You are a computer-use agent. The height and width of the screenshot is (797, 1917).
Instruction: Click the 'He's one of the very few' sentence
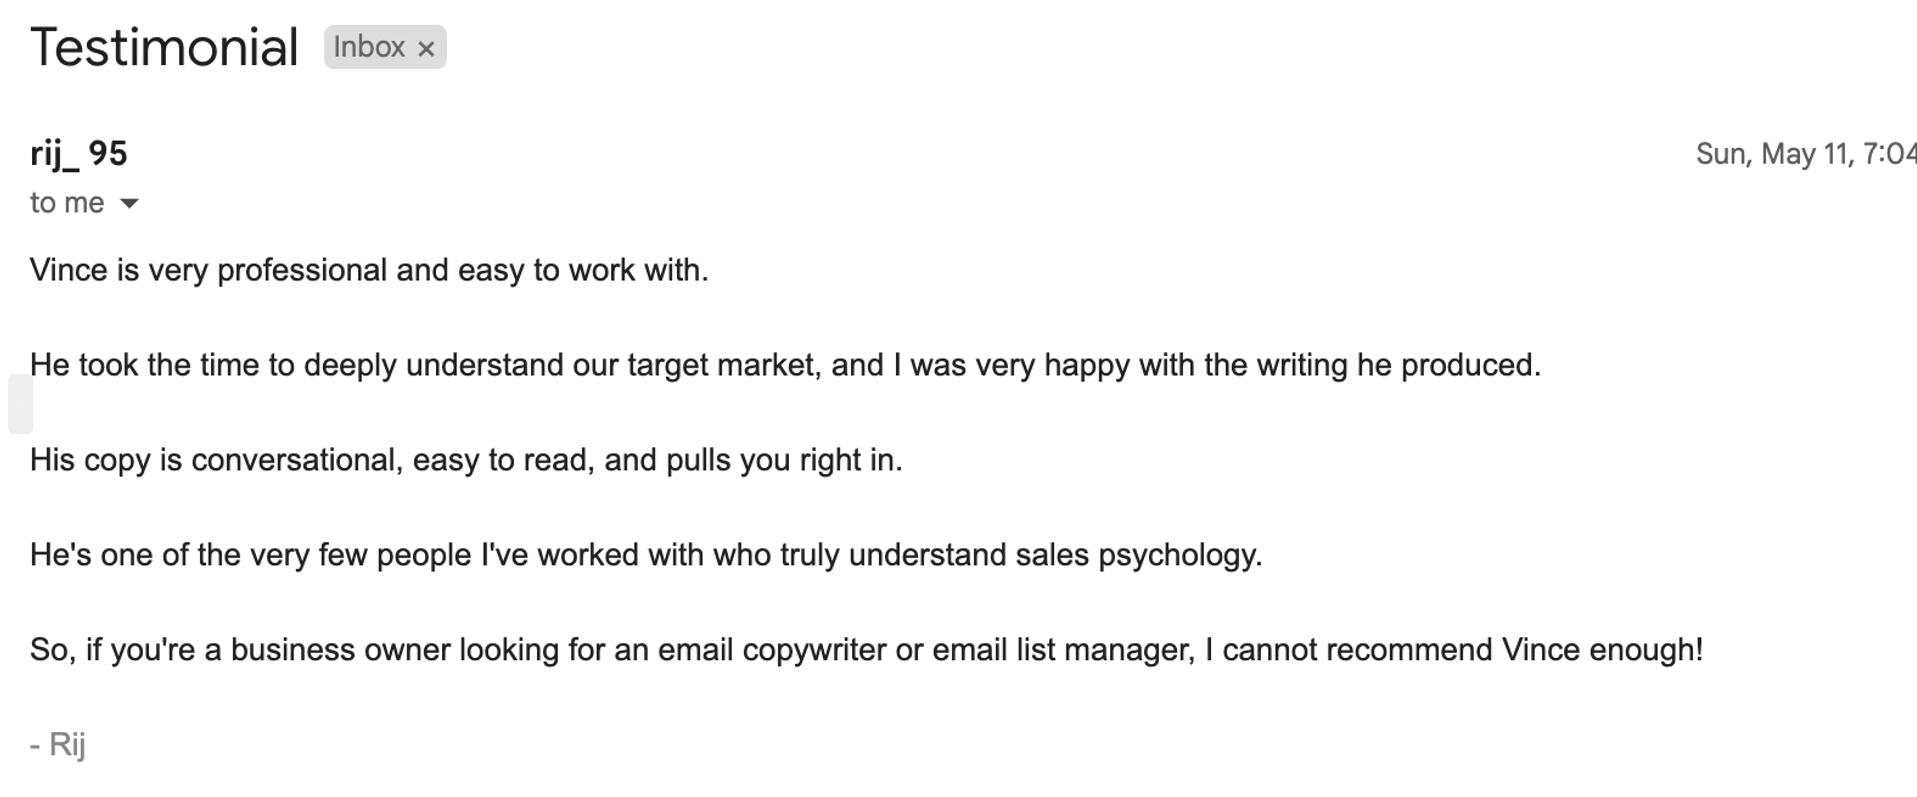(x=646, y=555)
